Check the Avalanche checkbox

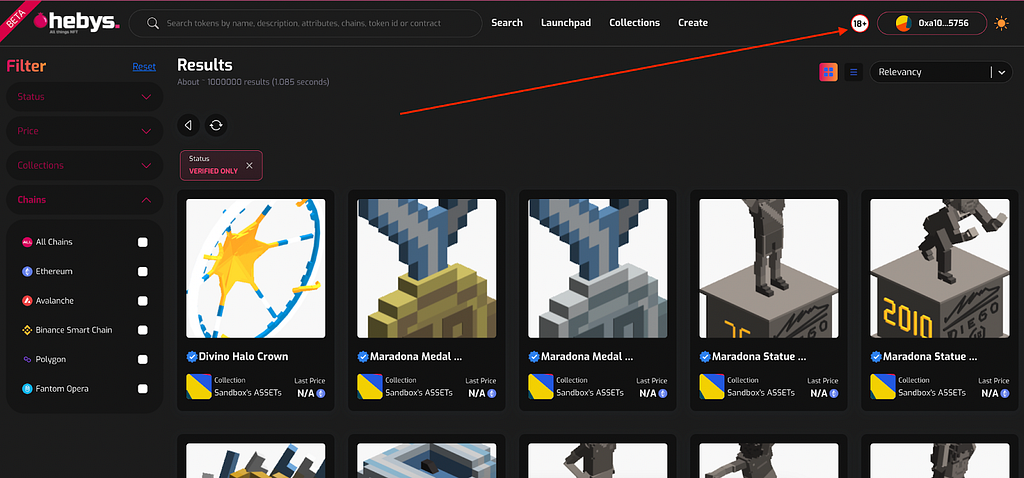click(142, 301)
